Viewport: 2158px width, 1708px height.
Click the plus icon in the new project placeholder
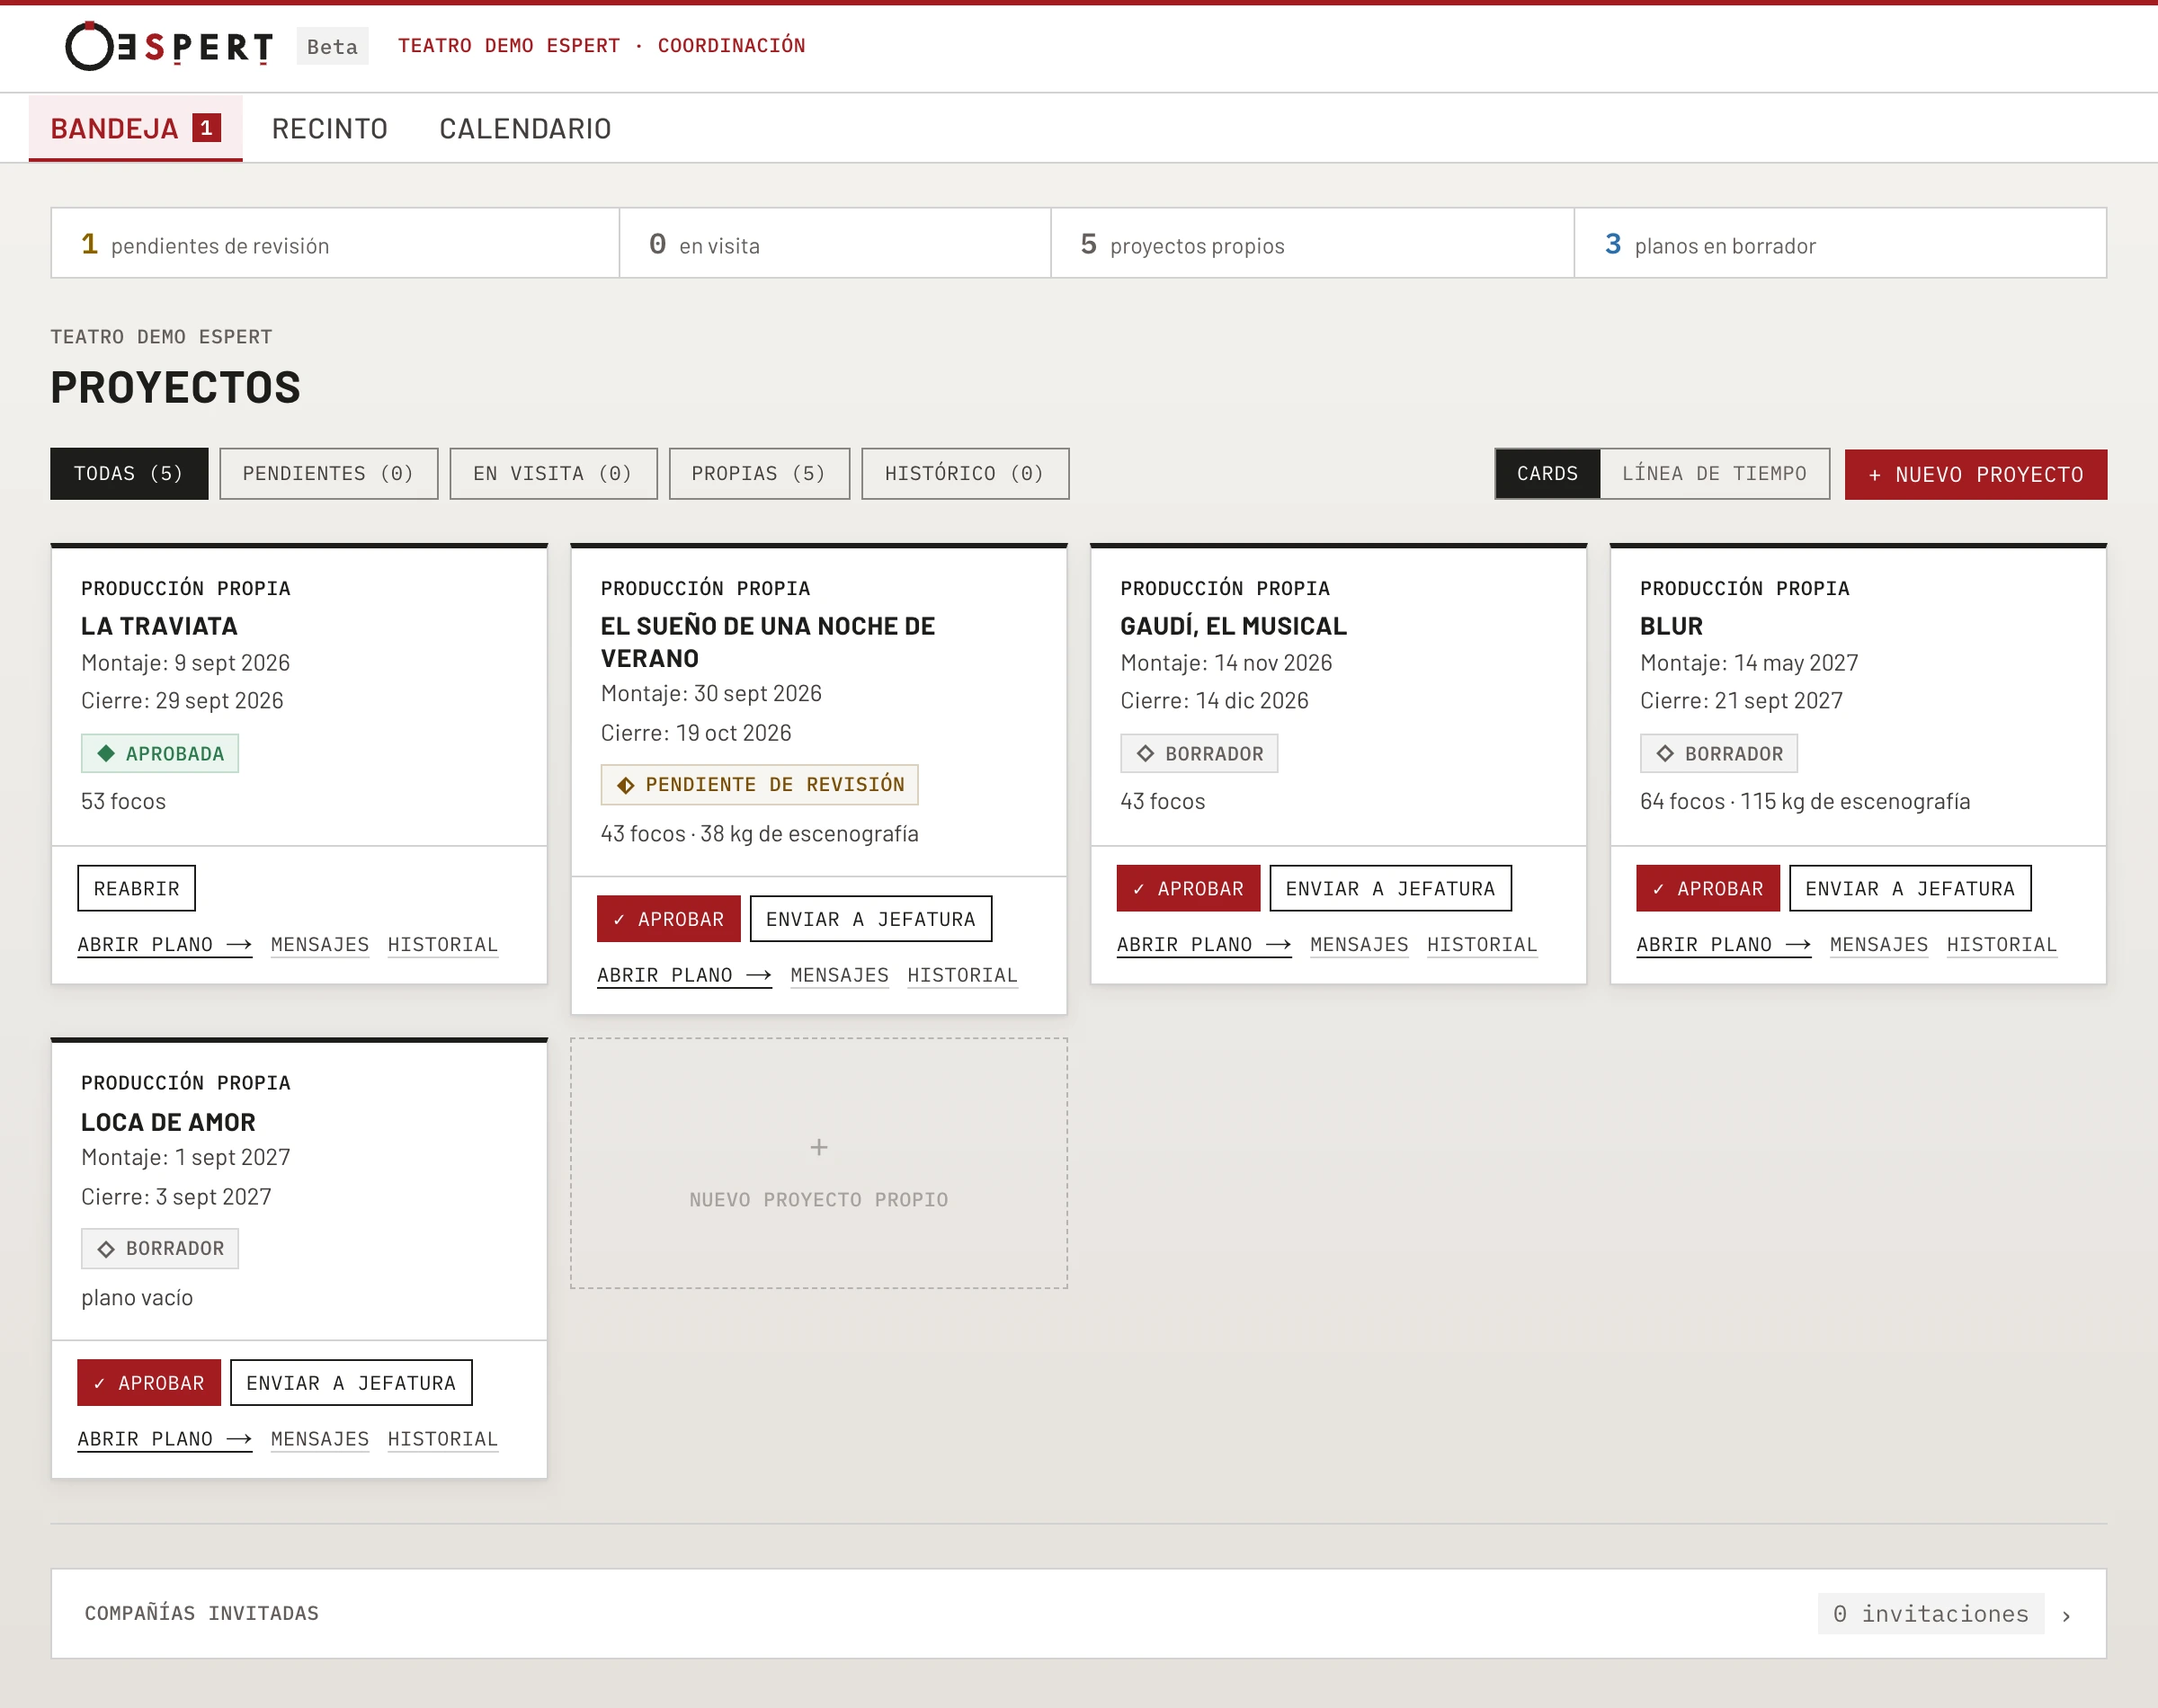click(x=818, y=1147)
